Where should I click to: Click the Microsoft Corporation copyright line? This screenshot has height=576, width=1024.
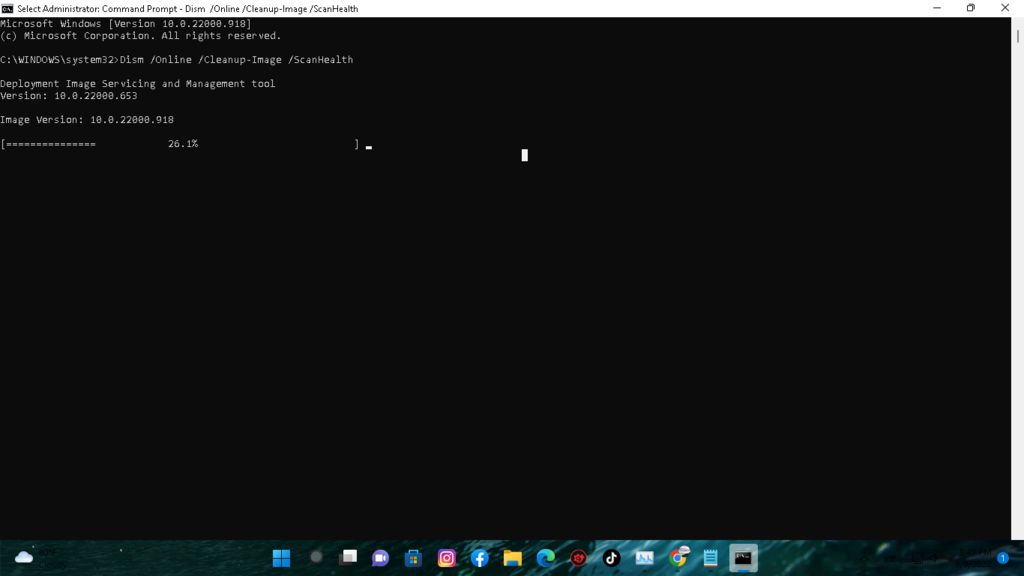point(140,36)
